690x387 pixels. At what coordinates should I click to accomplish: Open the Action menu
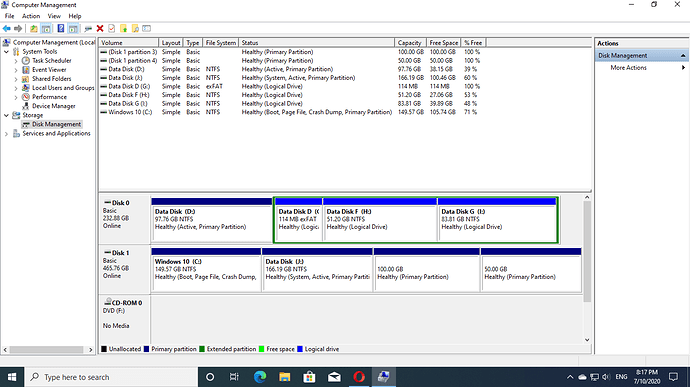31,16
